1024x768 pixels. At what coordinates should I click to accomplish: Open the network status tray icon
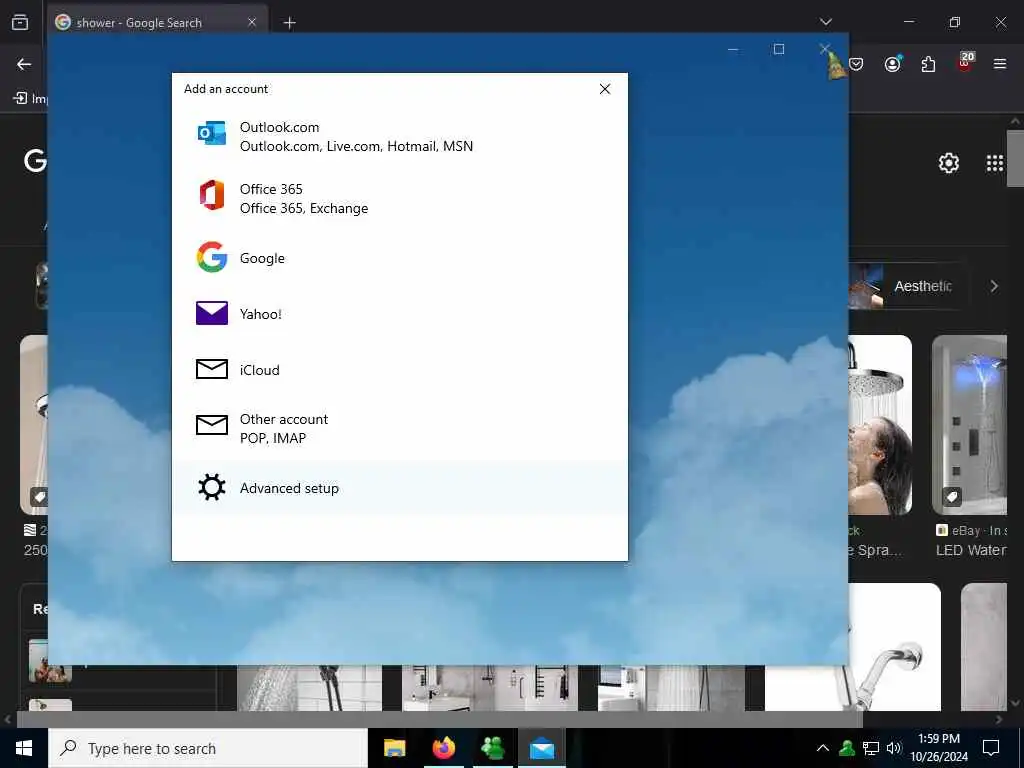point(871,748)
